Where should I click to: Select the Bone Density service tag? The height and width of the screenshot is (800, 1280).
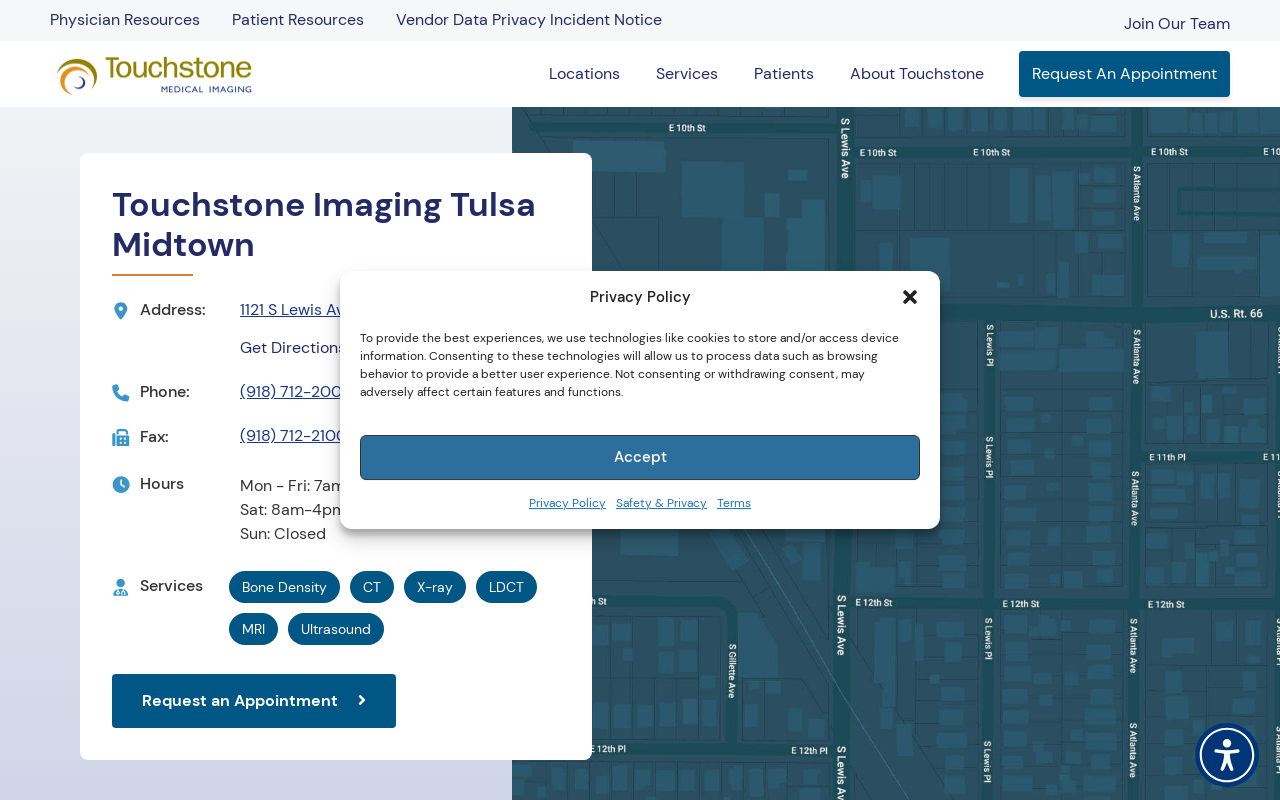pos(284,587)
